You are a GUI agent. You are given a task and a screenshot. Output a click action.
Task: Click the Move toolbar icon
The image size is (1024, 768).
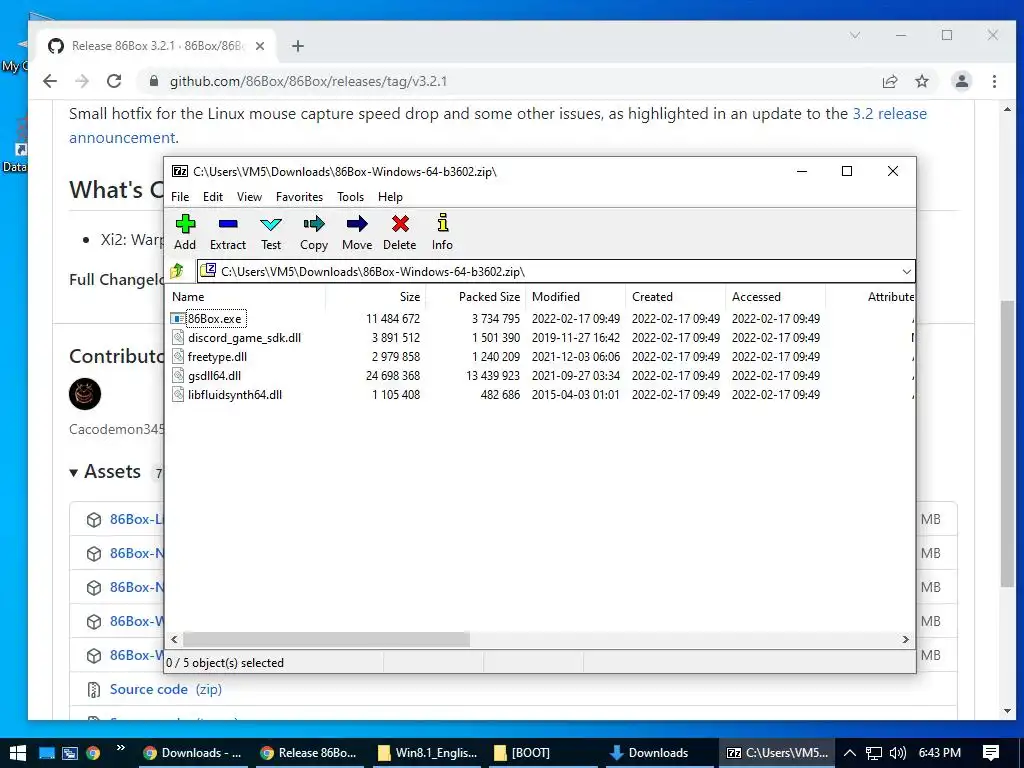[357, 224]
